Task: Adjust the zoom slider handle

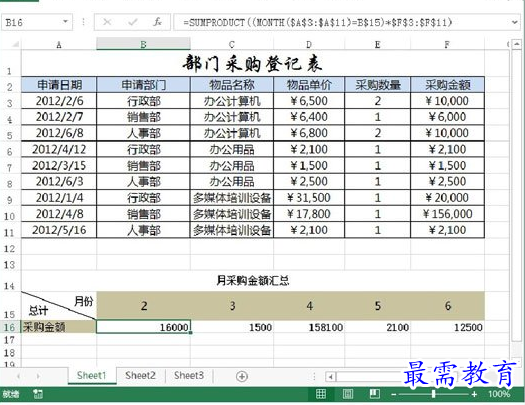Action: click(434, 394)
